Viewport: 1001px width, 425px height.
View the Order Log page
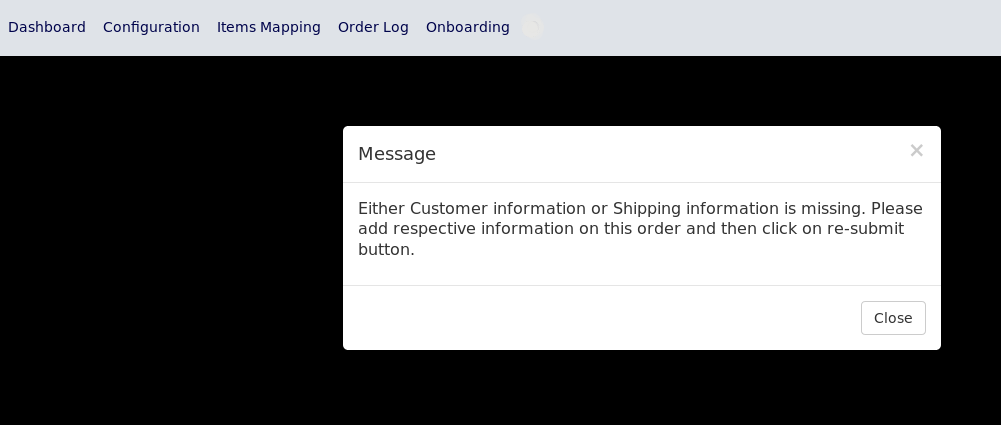point(373,27)
